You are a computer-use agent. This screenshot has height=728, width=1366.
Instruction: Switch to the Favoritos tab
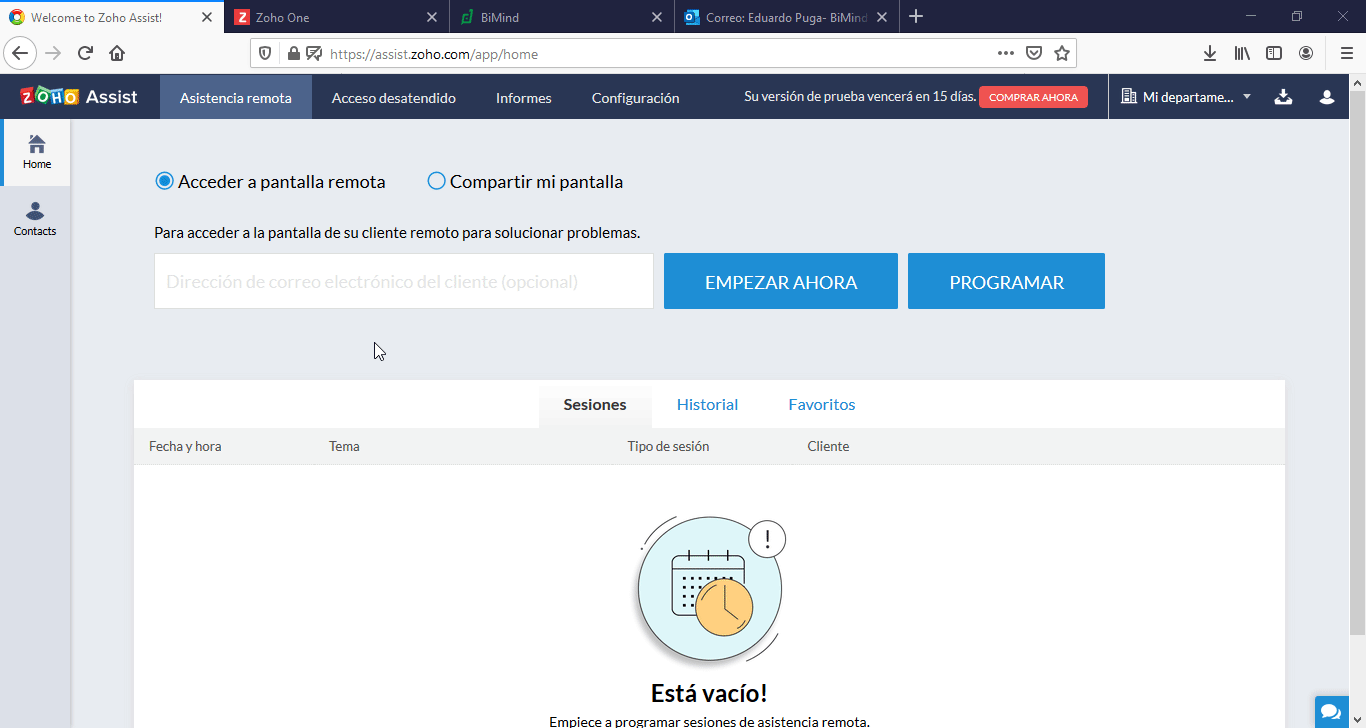(822, 405)
